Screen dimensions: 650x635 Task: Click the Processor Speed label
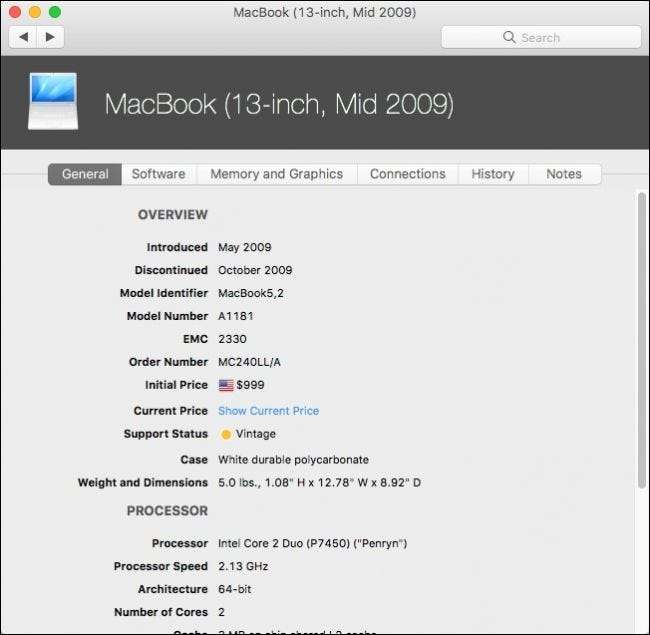(x=161, y=567)
